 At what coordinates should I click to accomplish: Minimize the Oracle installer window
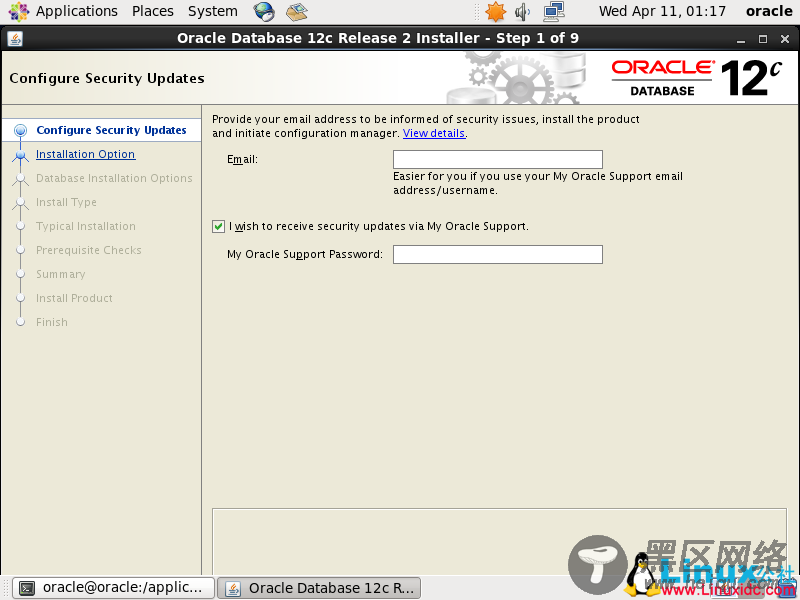pyautogui.click(x=741, y=39)
